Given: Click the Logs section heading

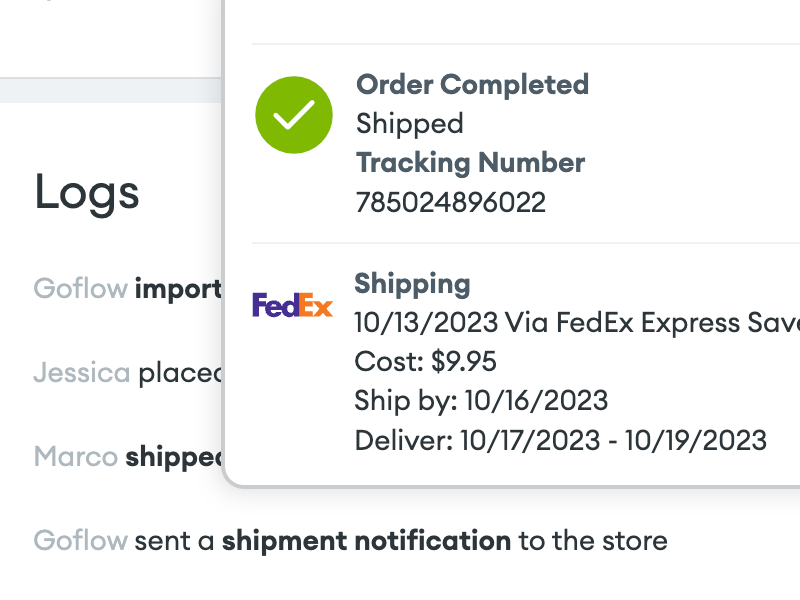Looking at the screenshot, I should 87,194.
